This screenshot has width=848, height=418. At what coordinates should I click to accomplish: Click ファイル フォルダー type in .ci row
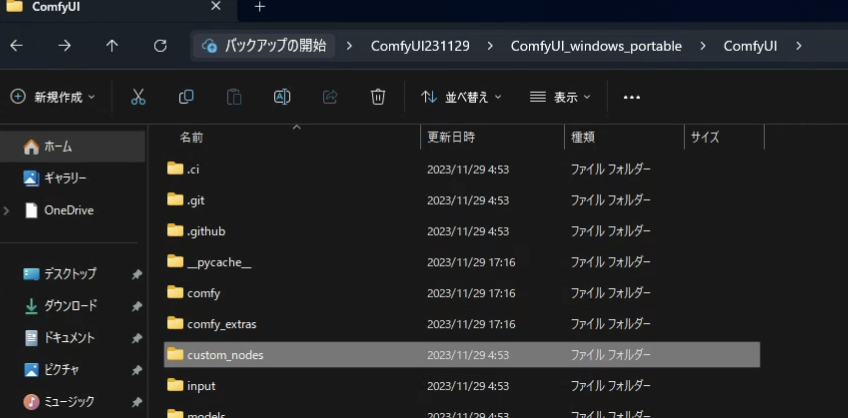(611, 169)
